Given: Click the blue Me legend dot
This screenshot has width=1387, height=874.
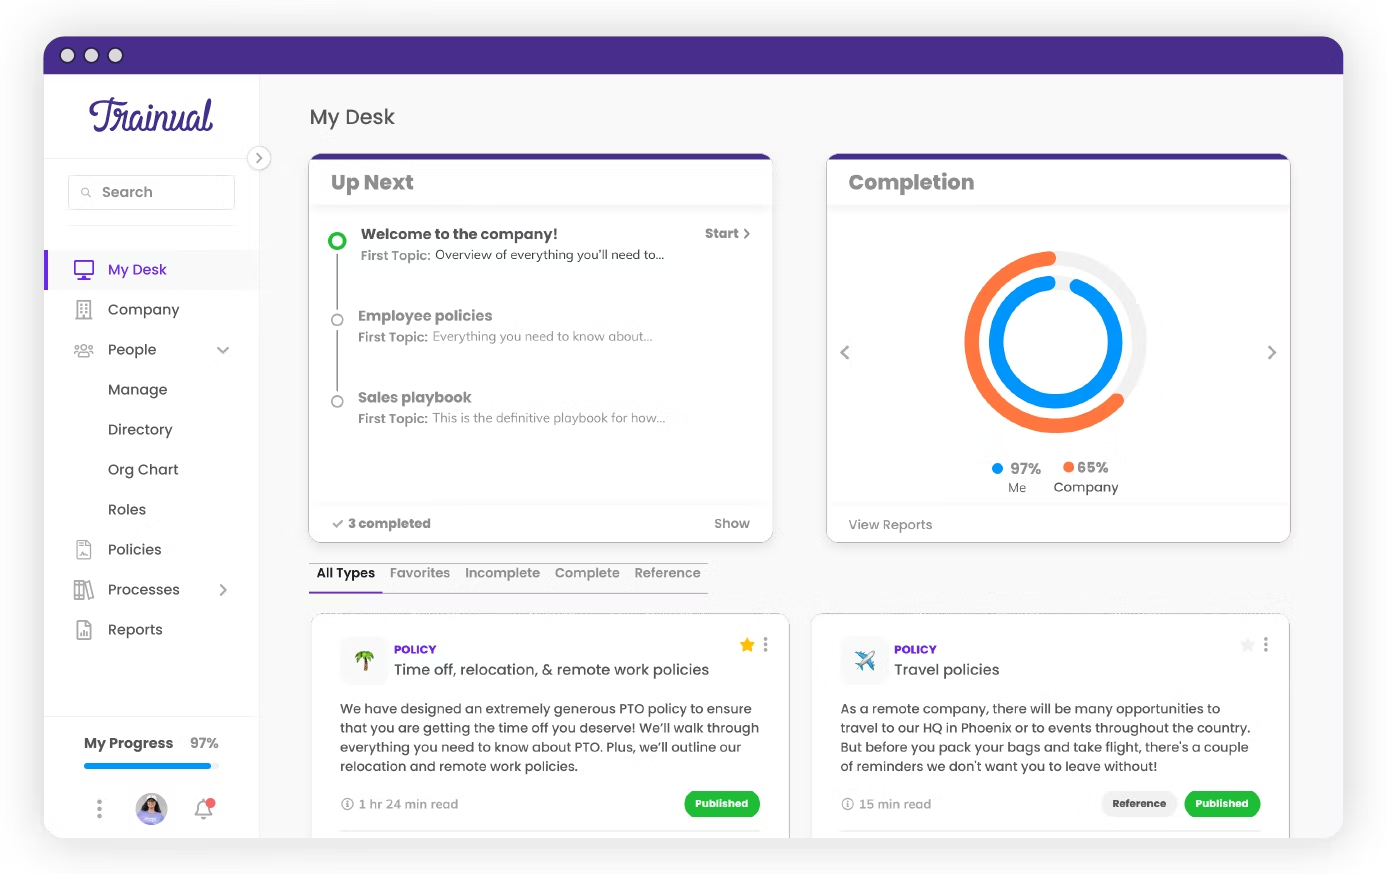Looking at the screenshot, I should (997, 468).
